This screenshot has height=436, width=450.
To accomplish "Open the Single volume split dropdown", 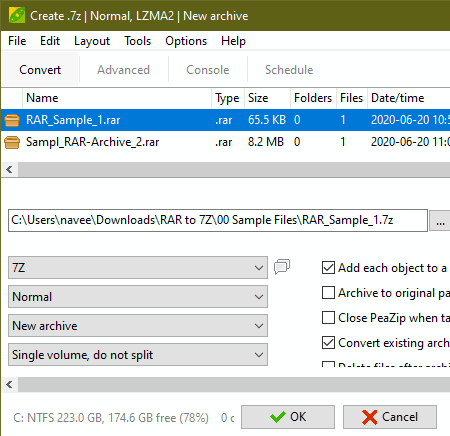I will 138,355.
